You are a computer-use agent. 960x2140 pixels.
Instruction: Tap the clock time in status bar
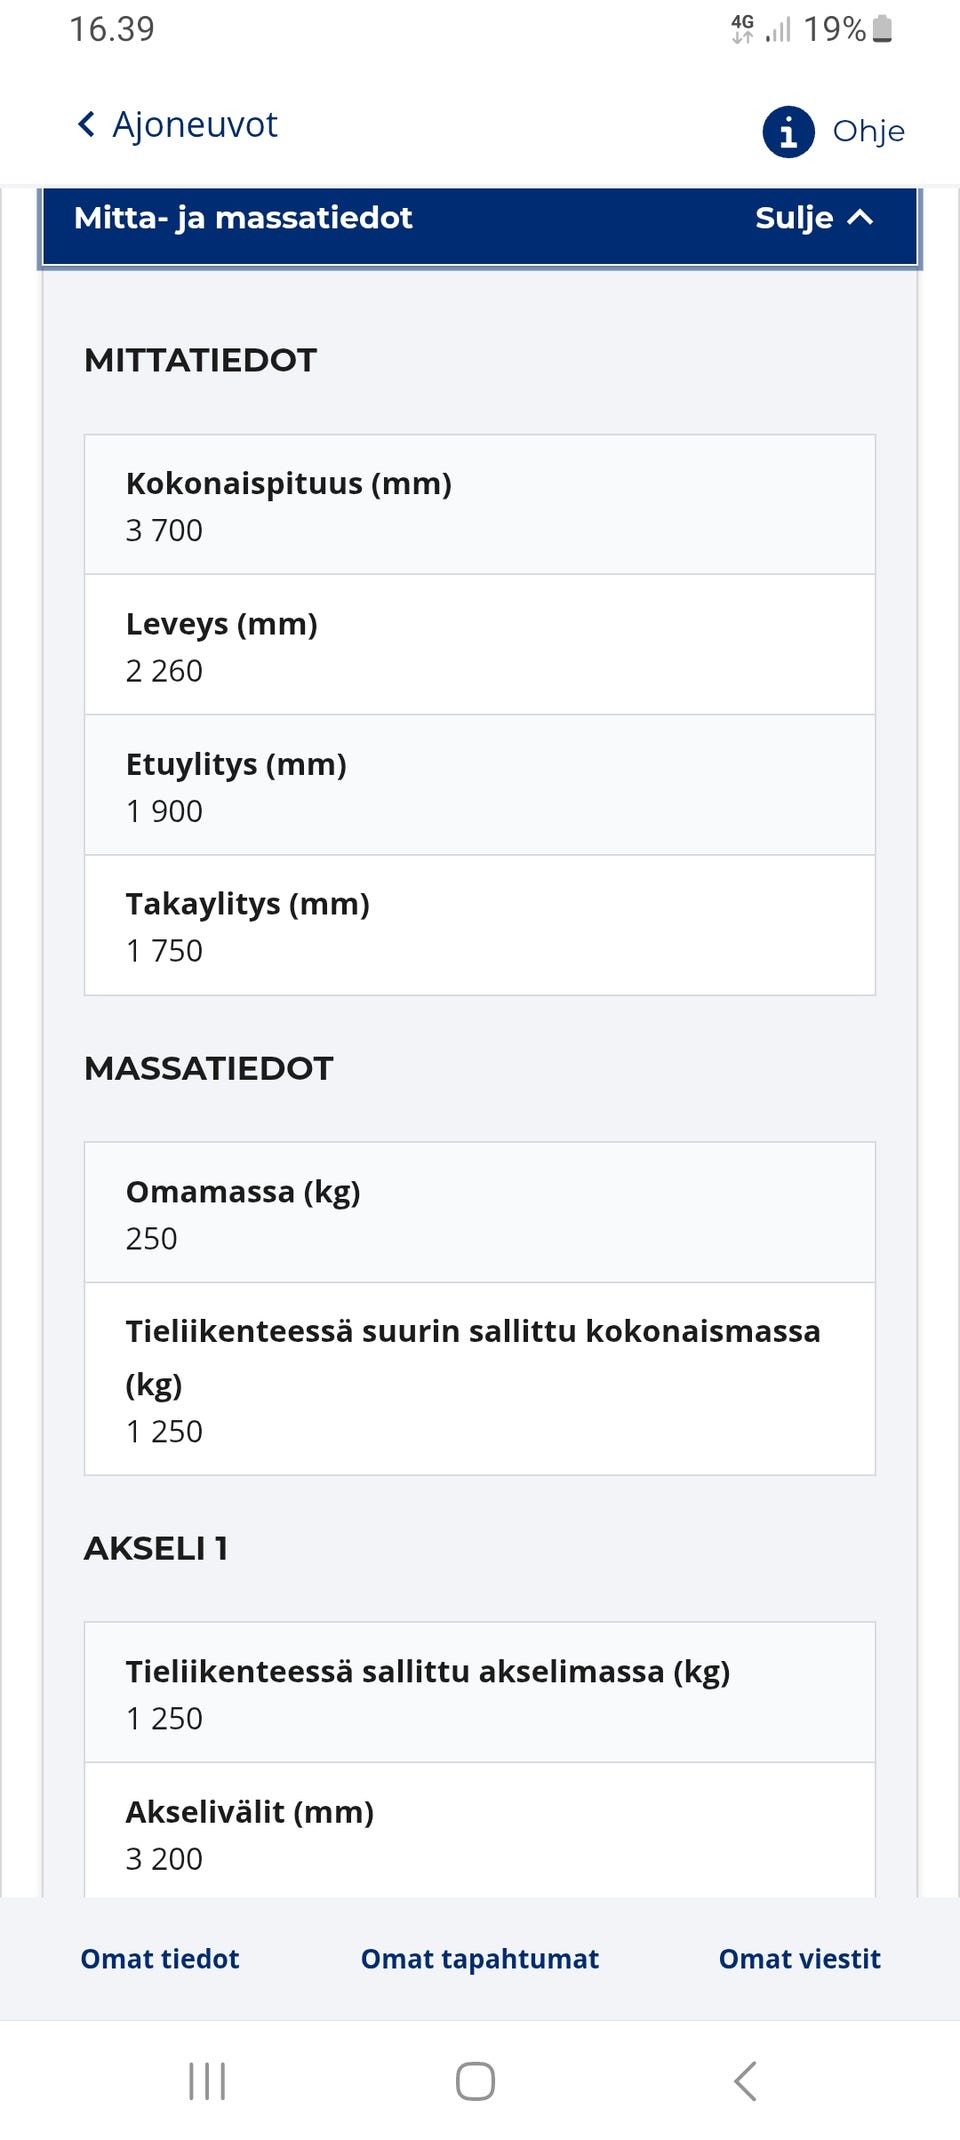(x=112, y=29)
